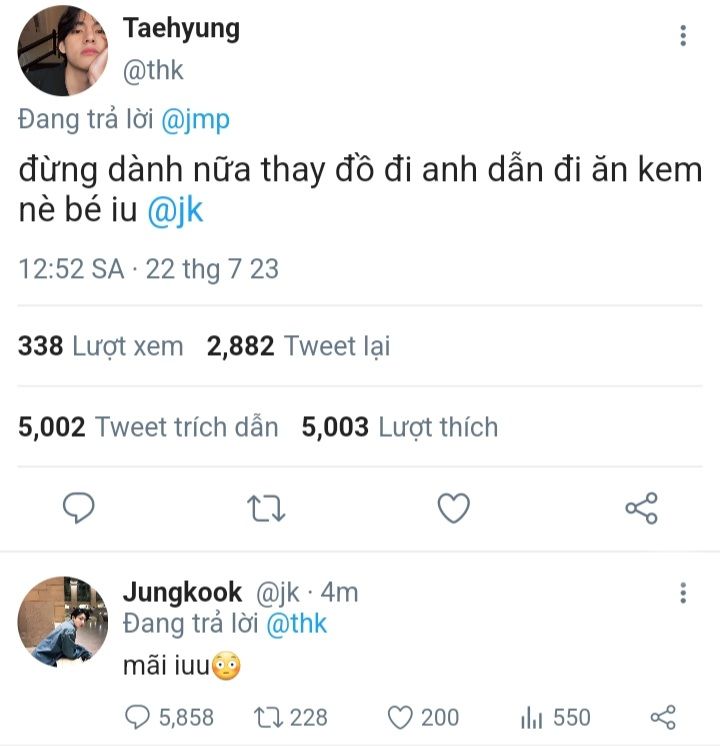Share Jungkook's reply tweet
The height and width of the screenshot is (748, 720).
tap(663, 717)
